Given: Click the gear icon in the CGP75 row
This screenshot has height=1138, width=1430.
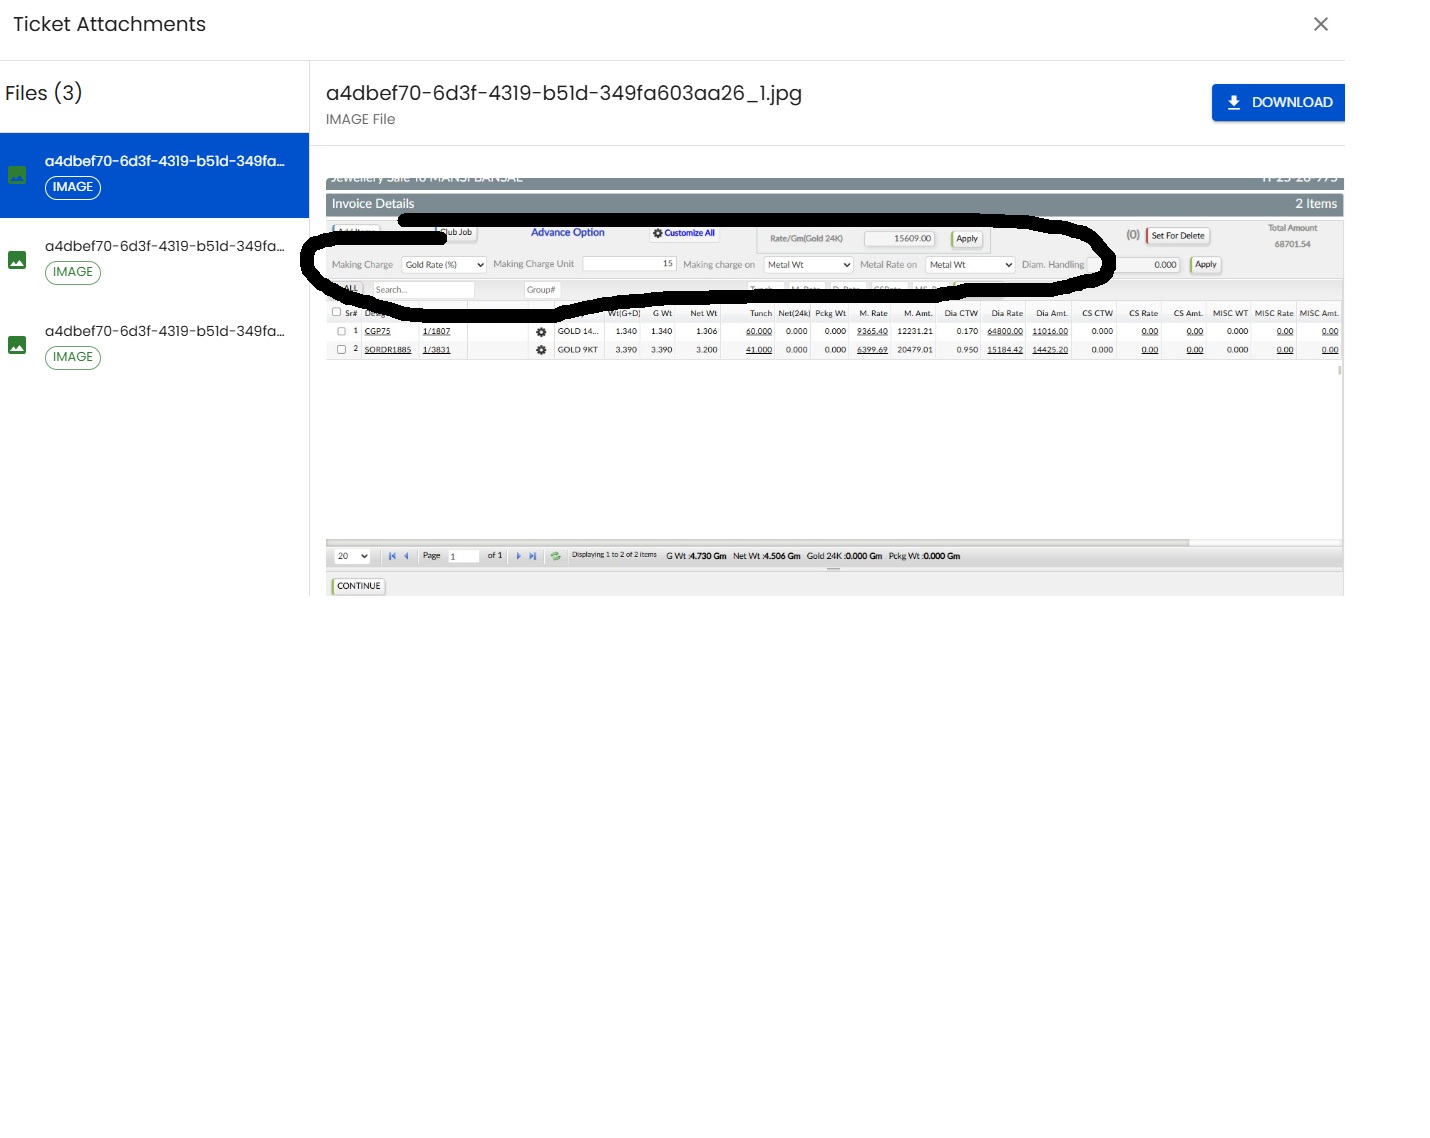Looking at the screenshot, I should coord(541,332).
